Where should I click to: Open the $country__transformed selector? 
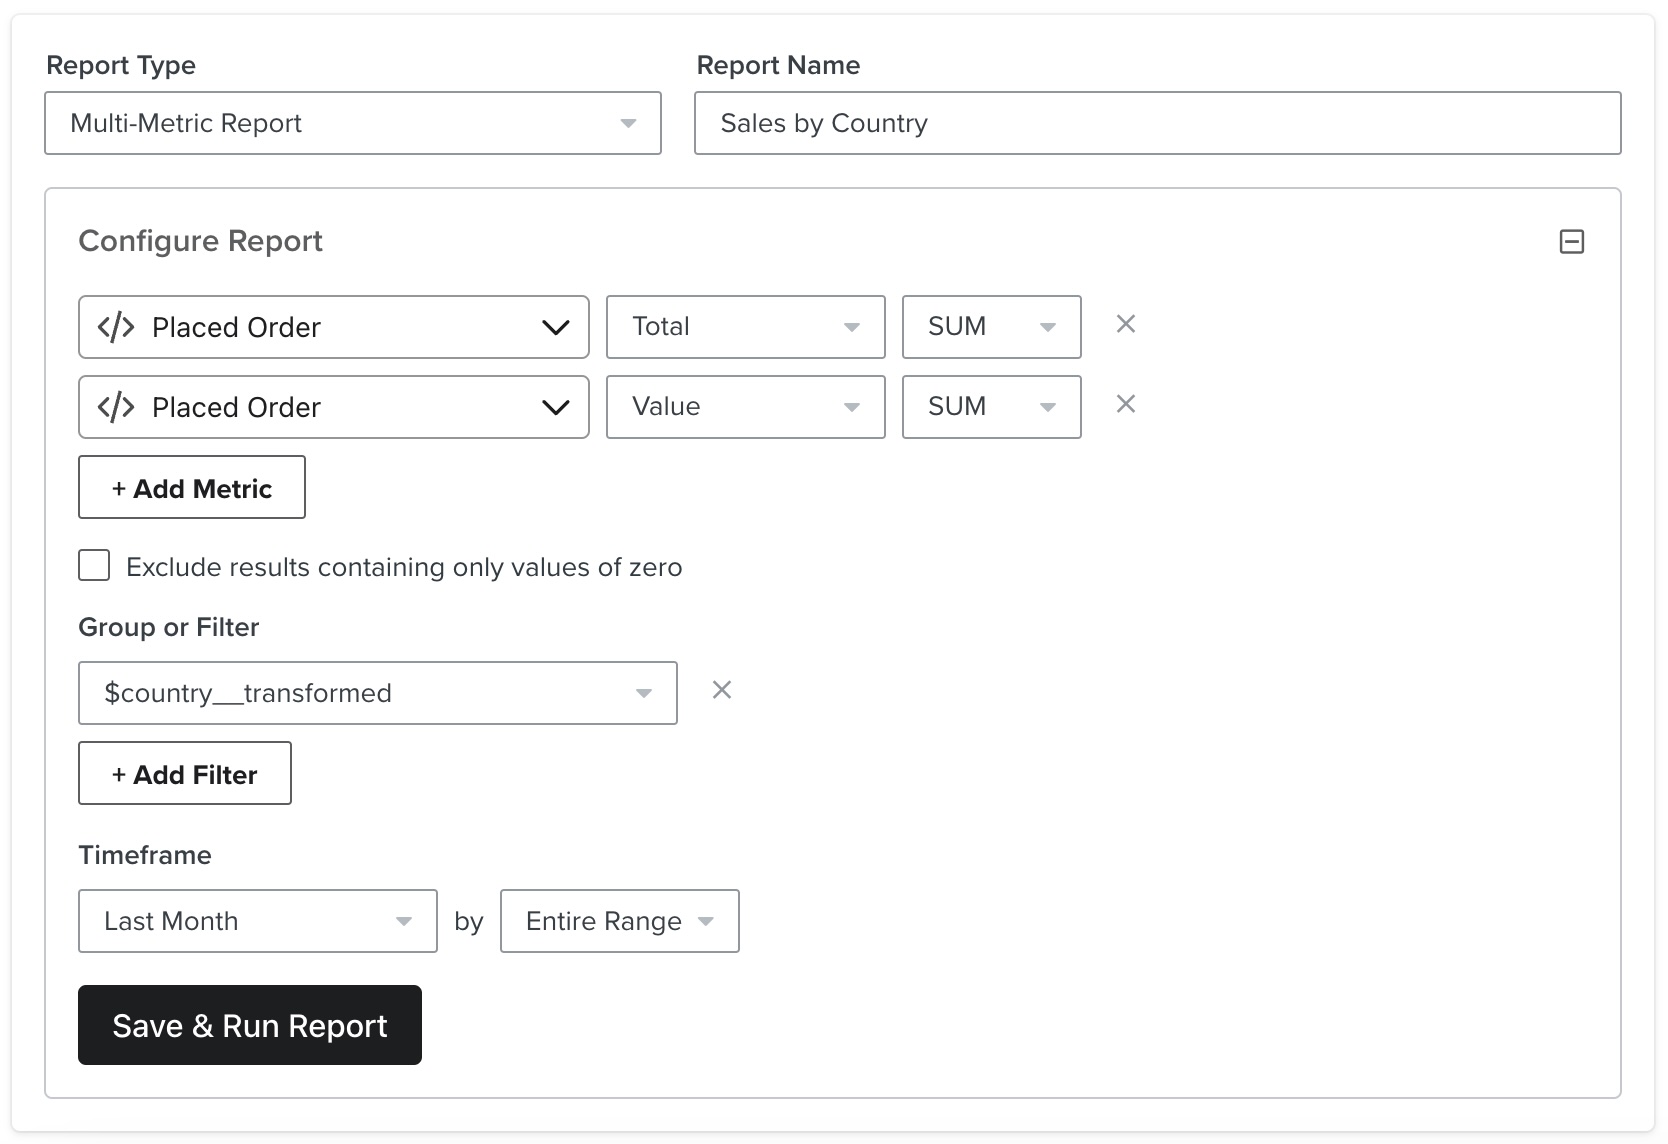(377, 692)
